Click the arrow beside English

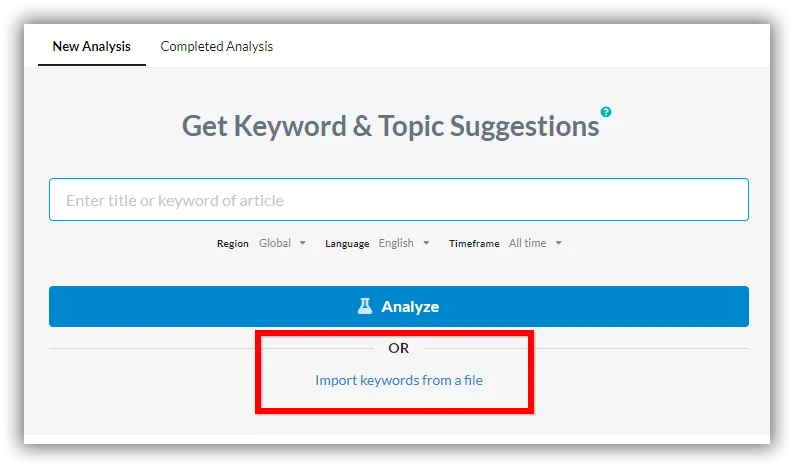(x=426, y=243)
